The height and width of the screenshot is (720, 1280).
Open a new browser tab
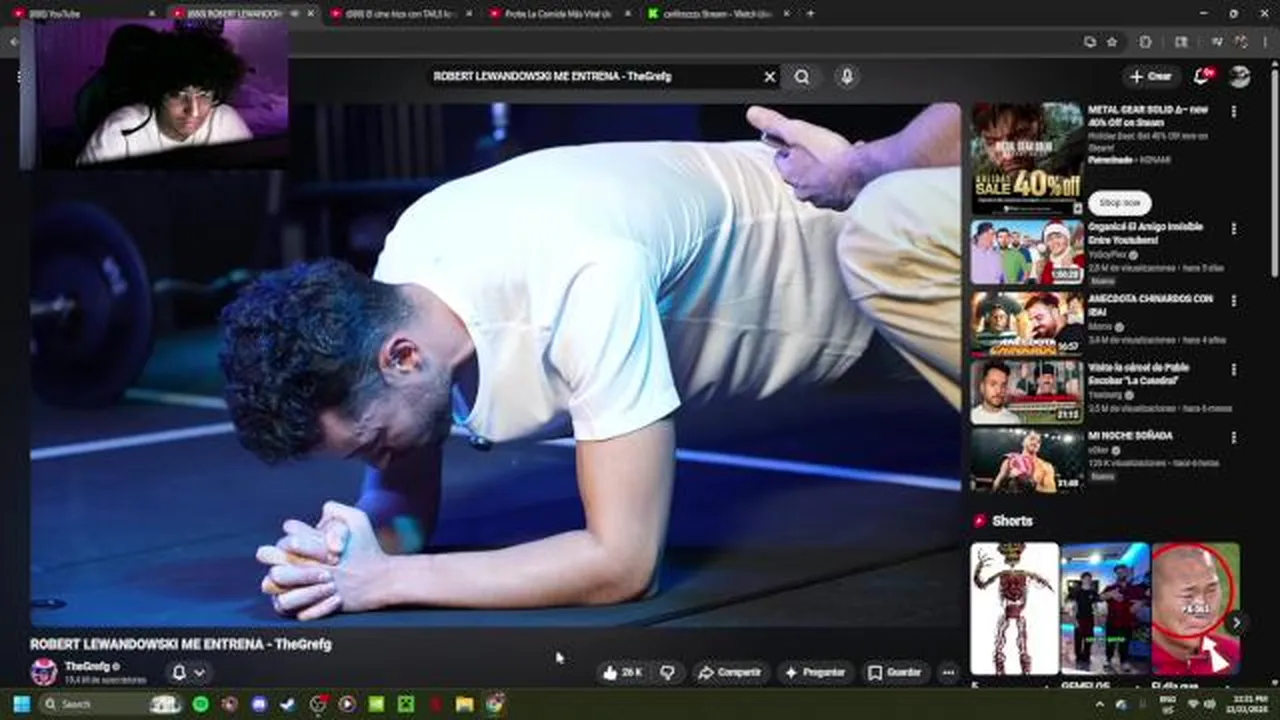click(810, 14)
